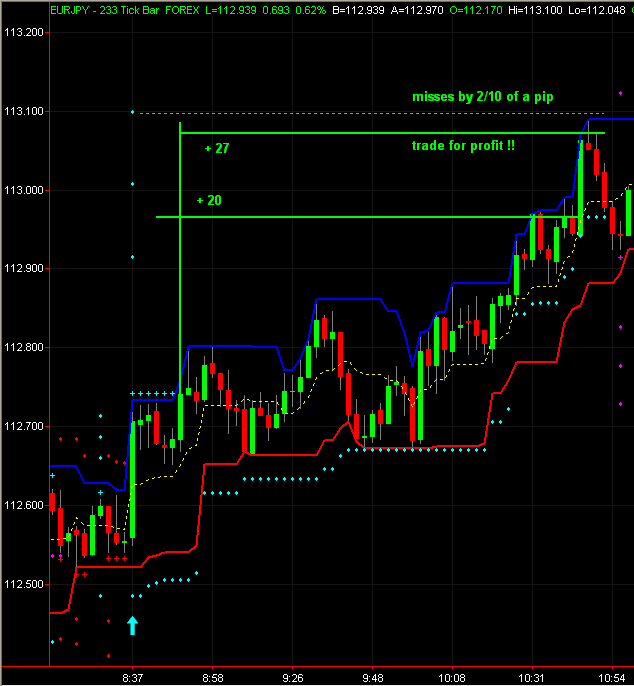Click the 'L=112.939' last price value
Screen dimensions: 634x686
point(231,10)
